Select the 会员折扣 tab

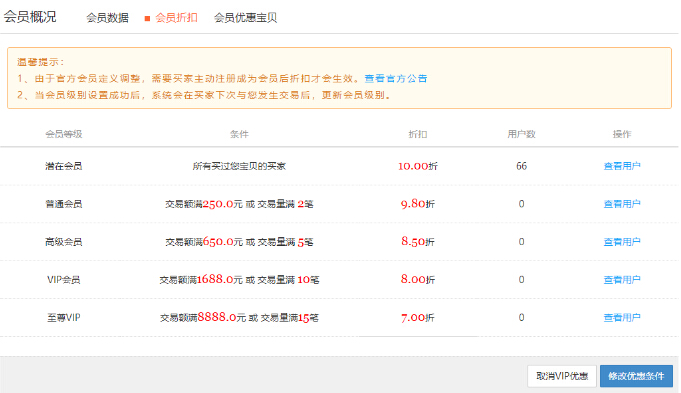click(x=176, y=18)
